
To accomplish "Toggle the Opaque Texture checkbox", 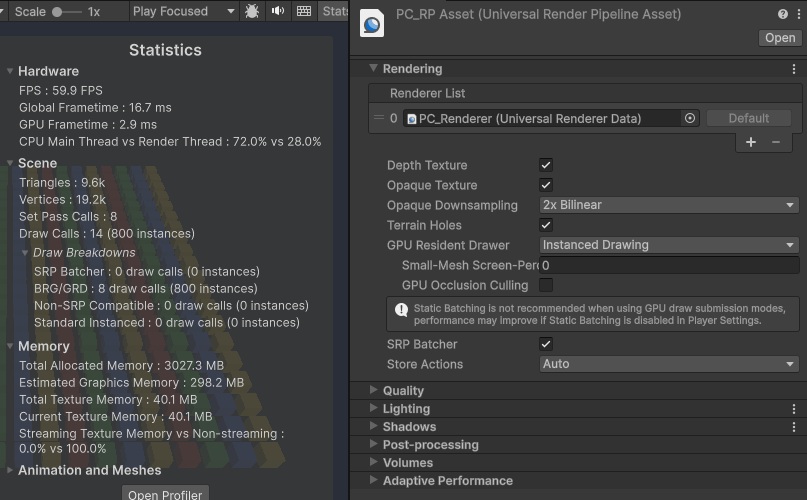I will tap(546, 185).
